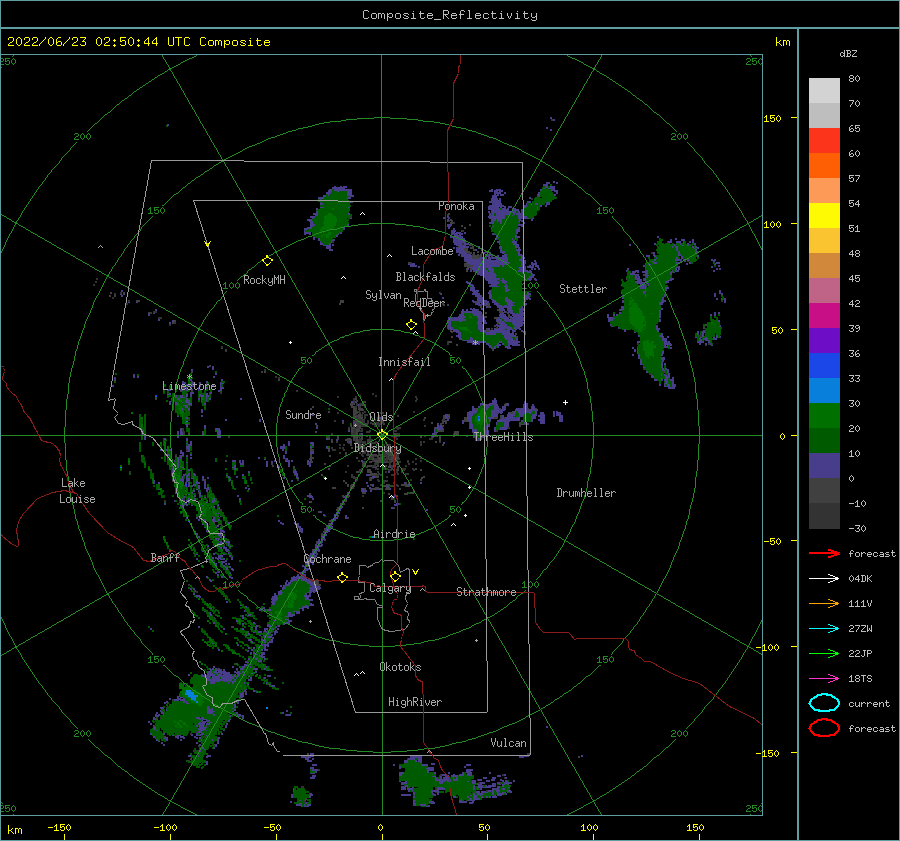Click the Ponoka town label

coord(456,206)
